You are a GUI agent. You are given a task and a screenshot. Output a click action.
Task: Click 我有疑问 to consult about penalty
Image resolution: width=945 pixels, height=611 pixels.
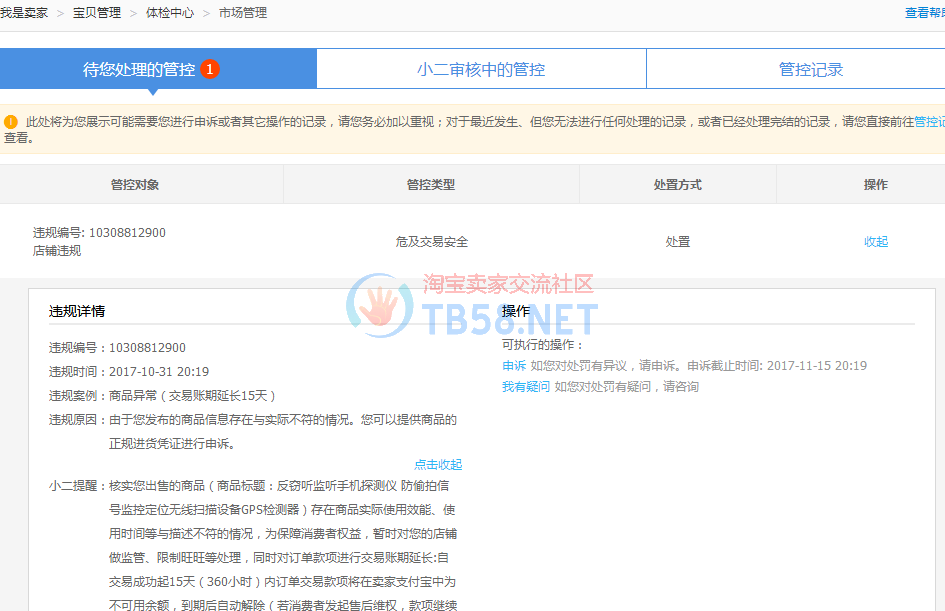(x=526, y=387)
